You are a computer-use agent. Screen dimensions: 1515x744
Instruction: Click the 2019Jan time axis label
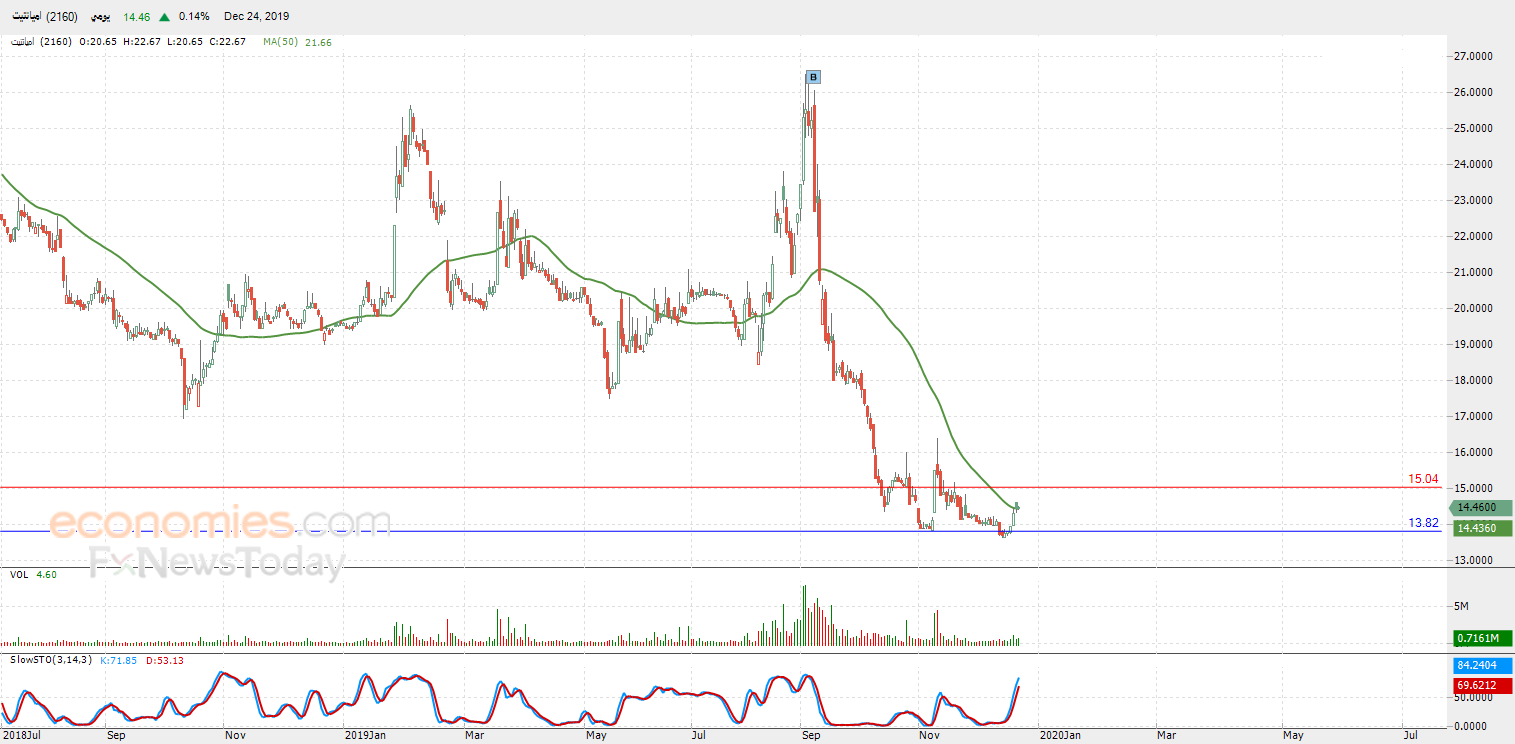tap(365, 736)
